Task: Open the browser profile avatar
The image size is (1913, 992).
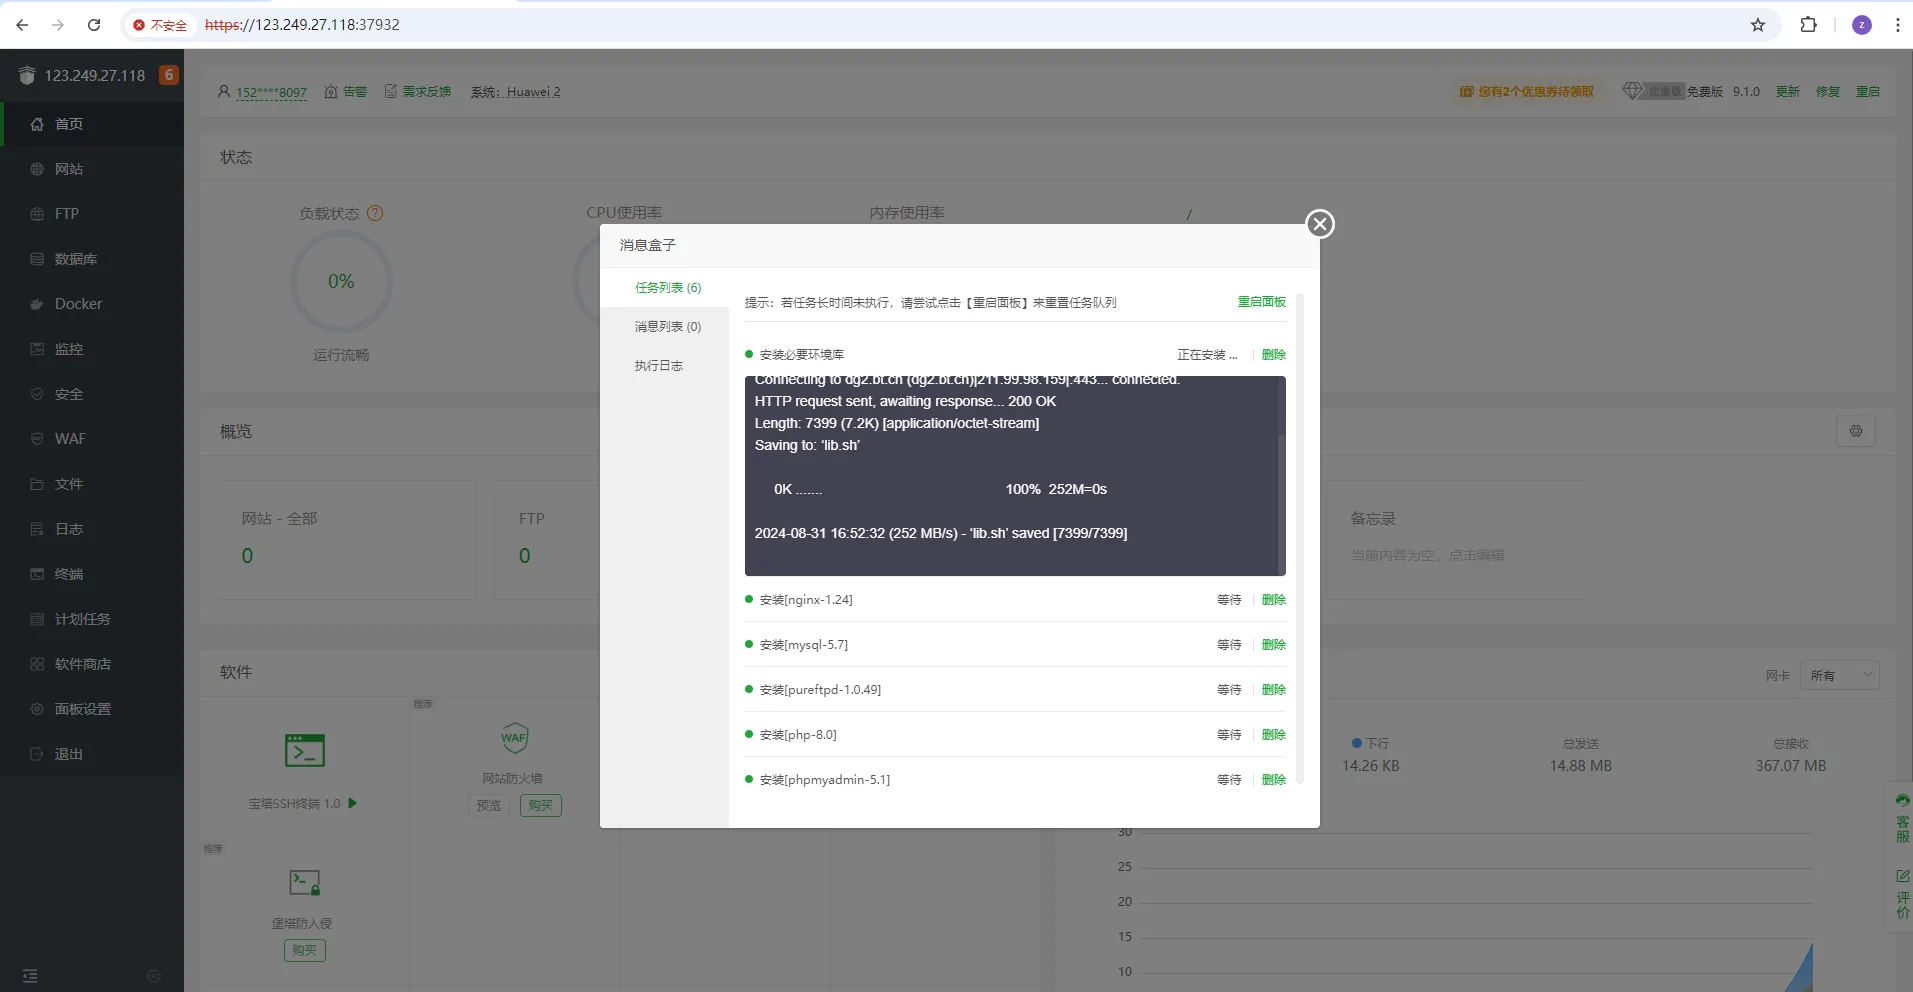Action: click(1862, 25)
